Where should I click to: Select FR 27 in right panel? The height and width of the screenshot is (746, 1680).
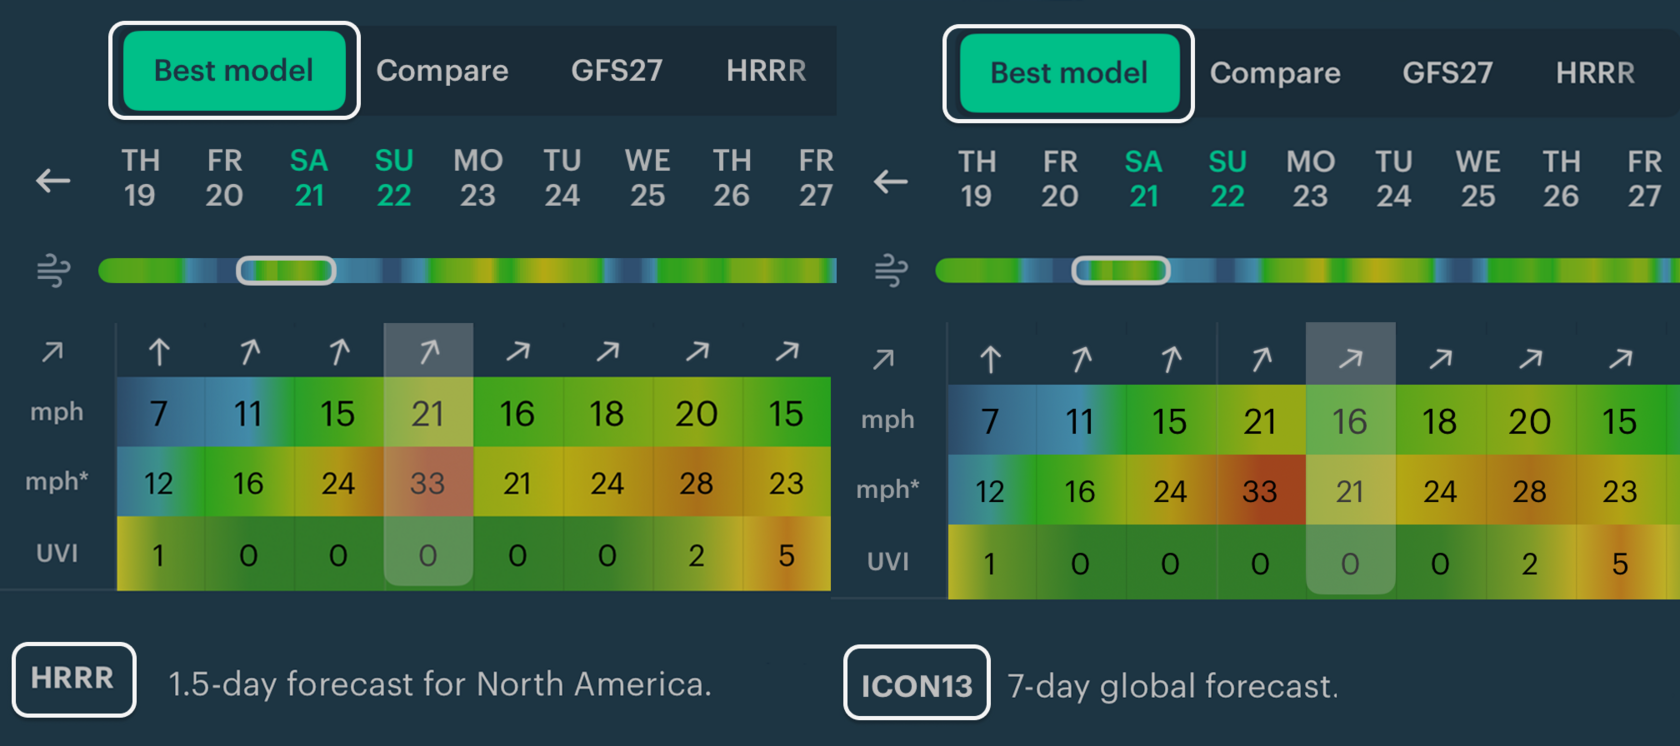pos(1645,179)
